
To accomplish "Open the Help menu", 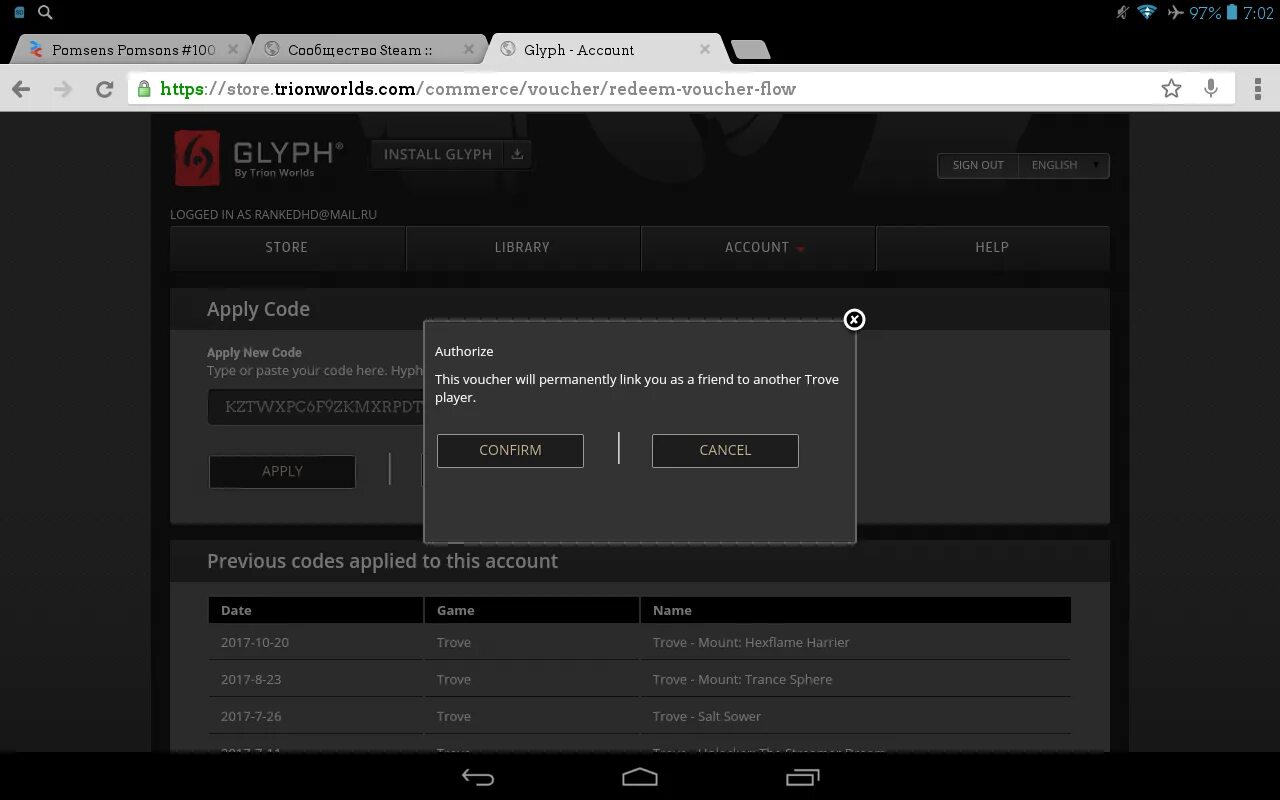I will [x=992, y=247].
